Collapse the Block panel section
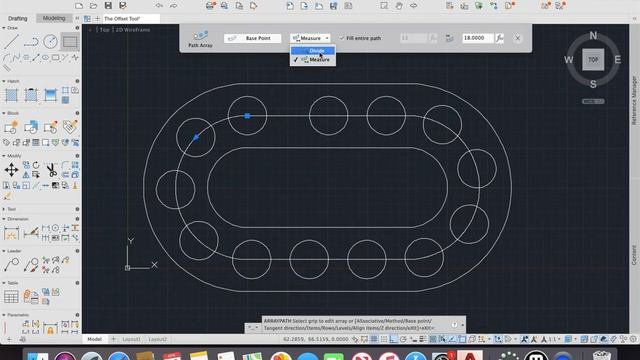The width and height of the screenshot is (640, 360). [4, 113]
